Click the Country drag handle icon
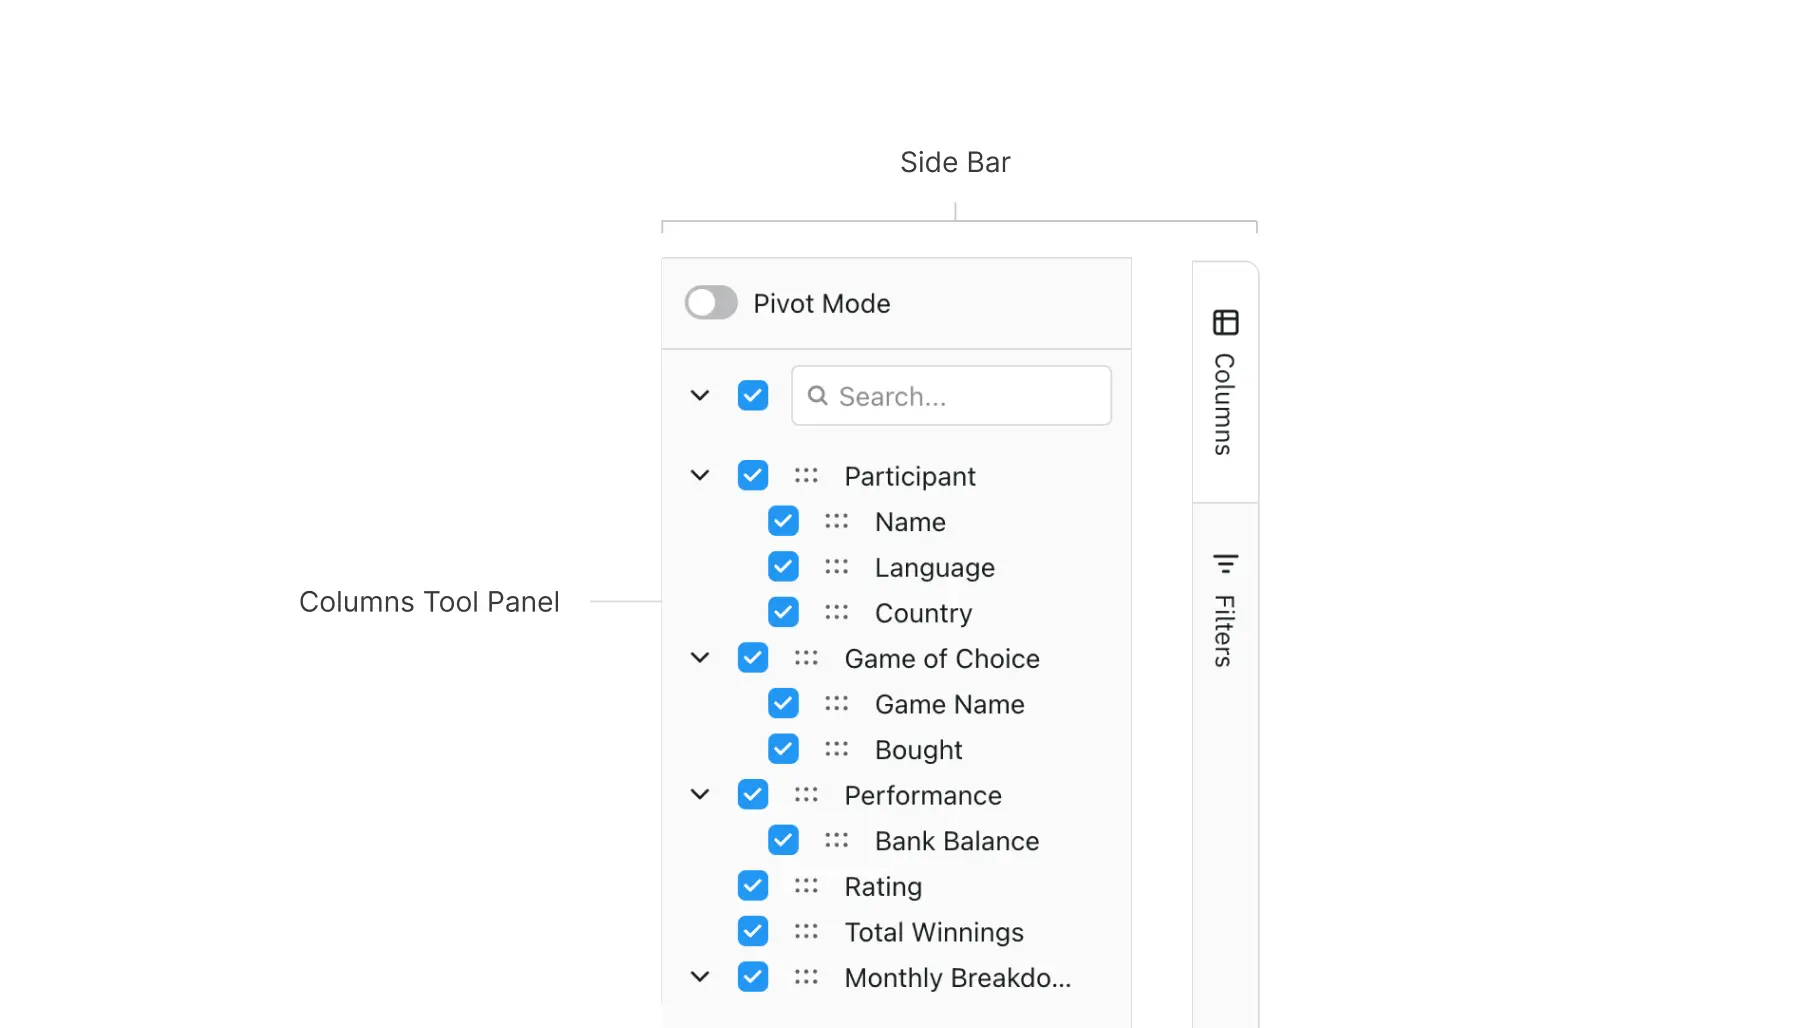1800x1028 pixels. point(836,612)
